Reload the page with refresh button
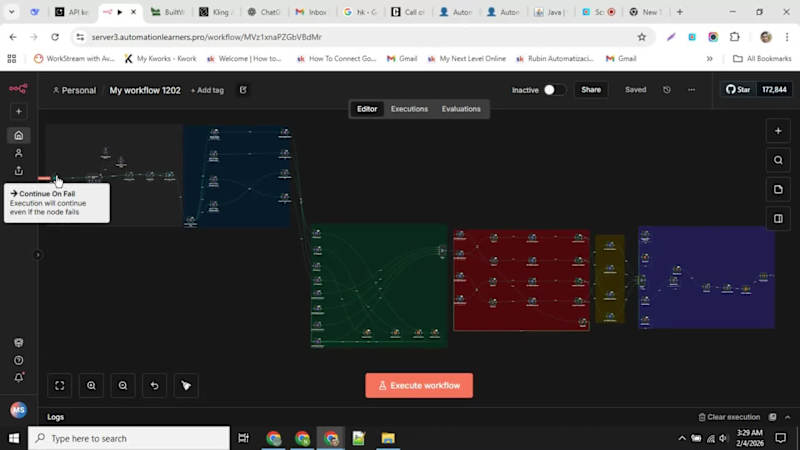This screenshot has width=800, height=450. [x=55, y=37]
